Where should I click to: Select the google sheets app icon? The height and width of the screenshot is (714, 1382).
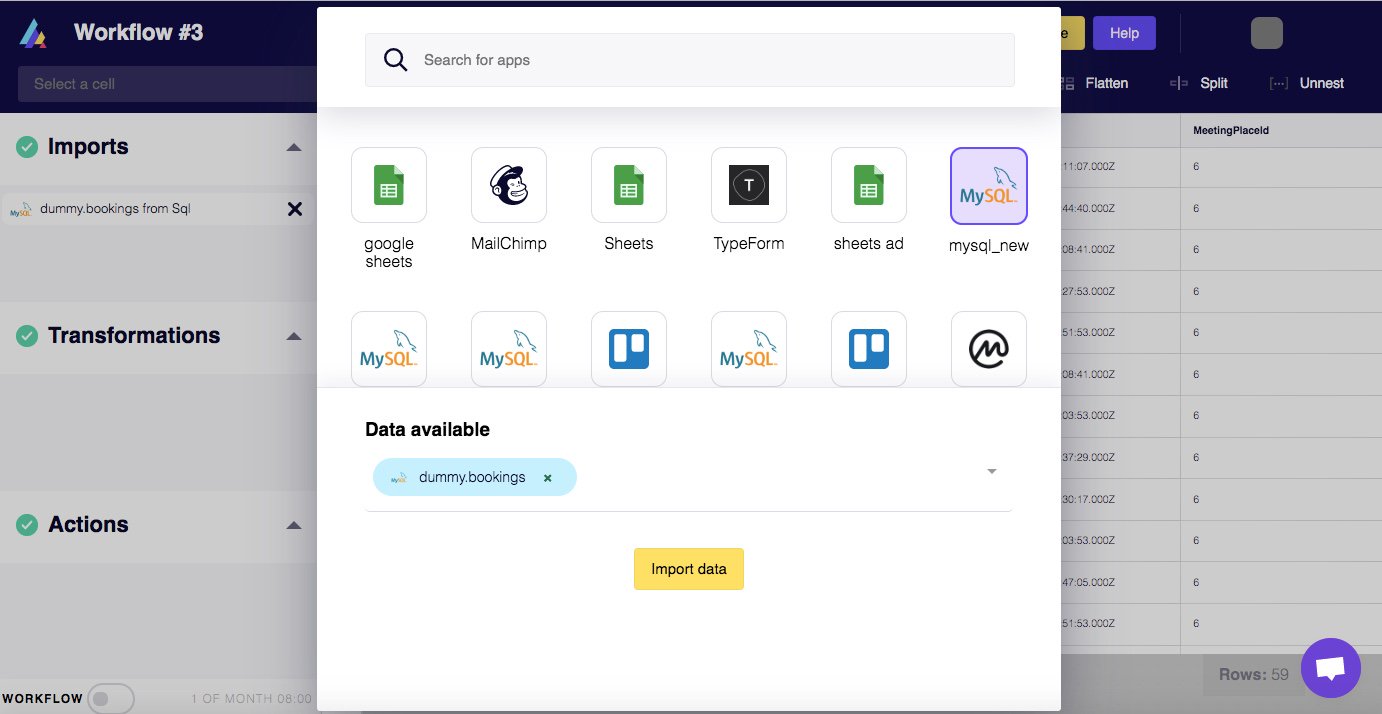(389, 185)
